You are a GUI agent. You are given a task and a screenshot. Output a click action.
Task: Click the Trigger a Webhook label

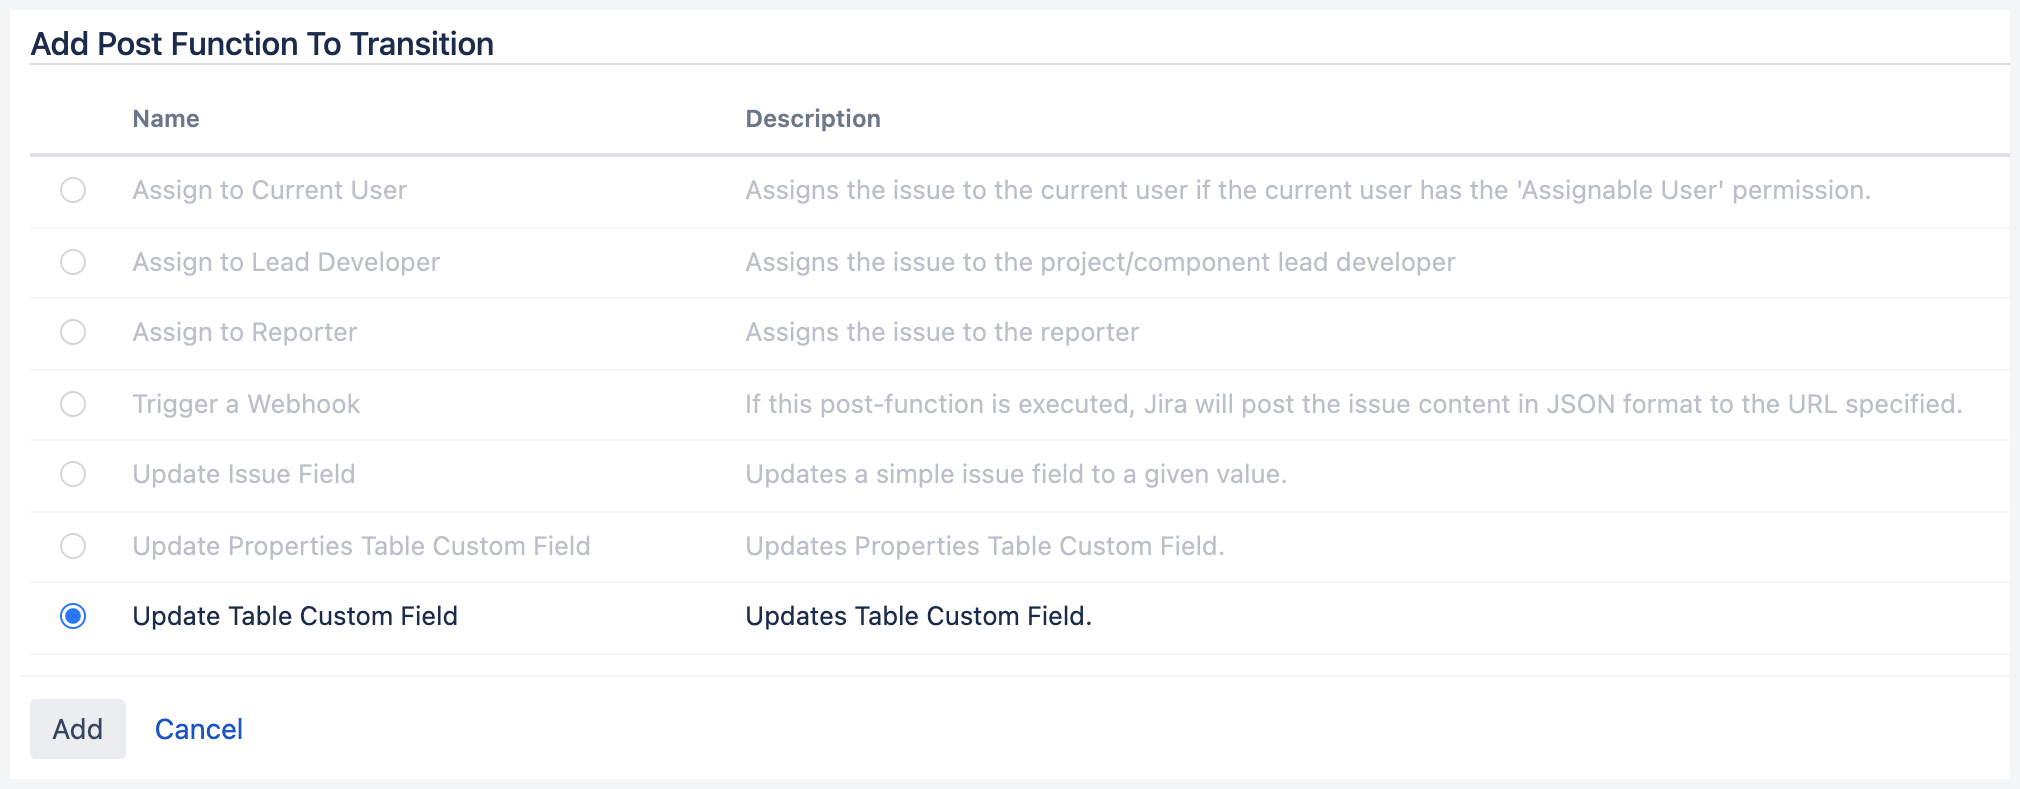(246, 404)
